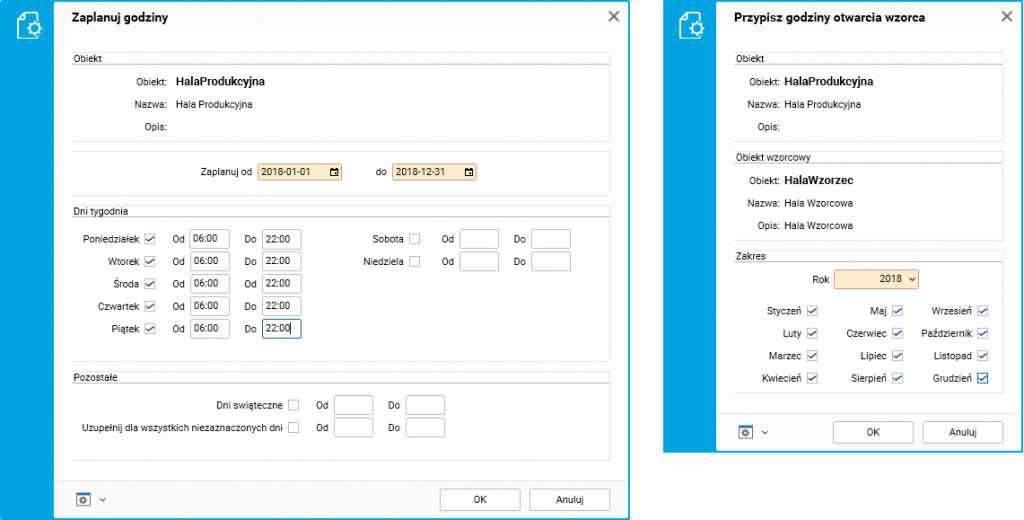
Task: Cancel the Zaplanuj godziny dialog with Anuluj
Action: click(569, 500)
